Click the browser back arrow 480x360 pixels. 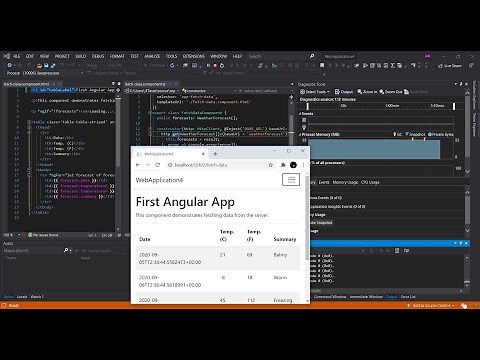138,165
